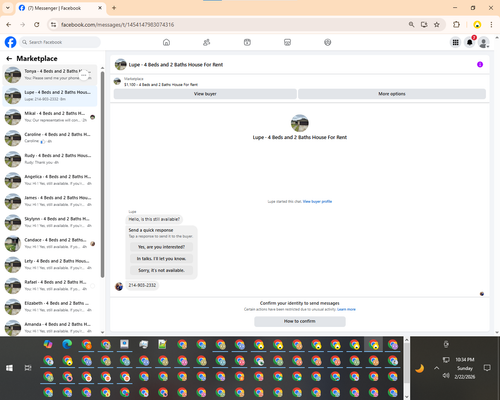The height and width of the screenshot is (400, 500).
Task: Open Microsoft Edge on taskbar
Action: pyautogui.click(x=67, y=344)
